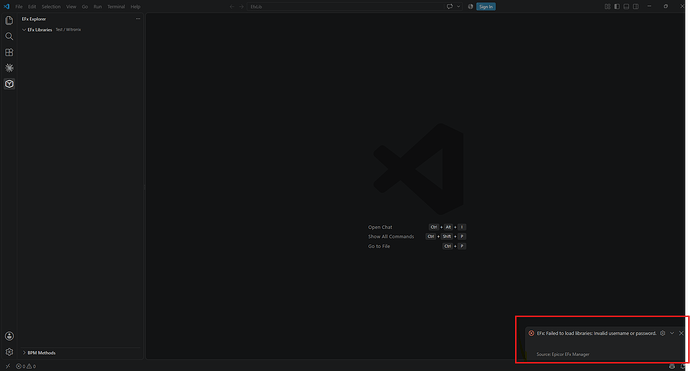The width and height of the screenshot is (690, 371).
Task: Dismiss the failed to load libraries notification
Action: pyautogui.click(x=681, y=333)
